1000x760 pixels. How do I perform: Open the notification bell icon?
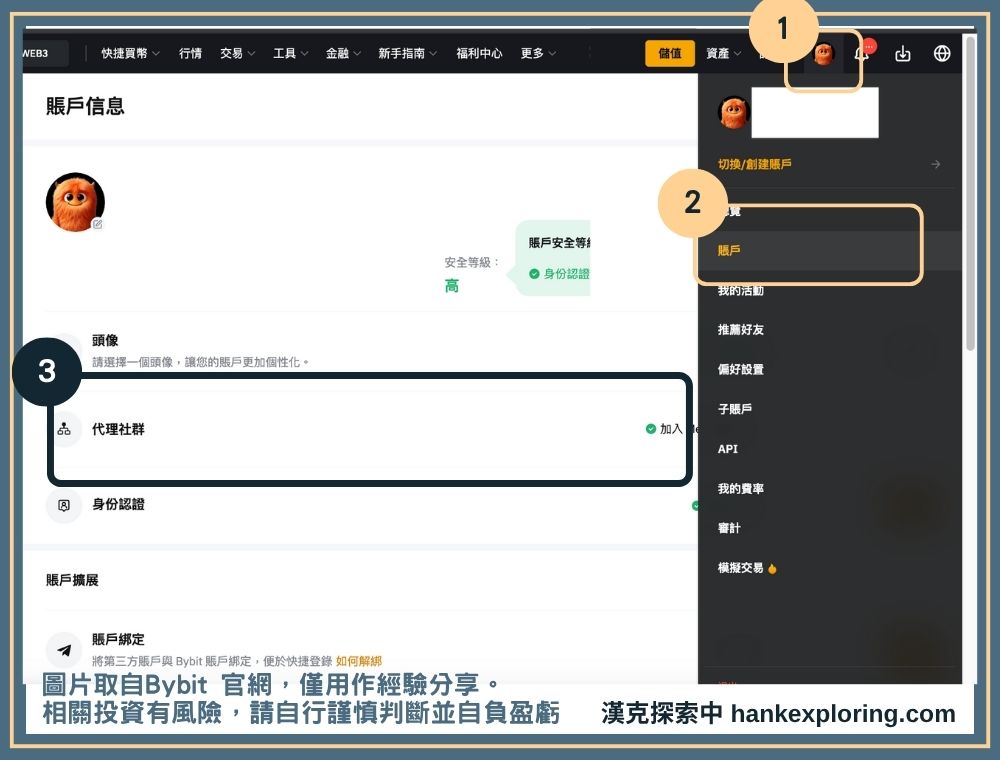[x=861, y=54]
